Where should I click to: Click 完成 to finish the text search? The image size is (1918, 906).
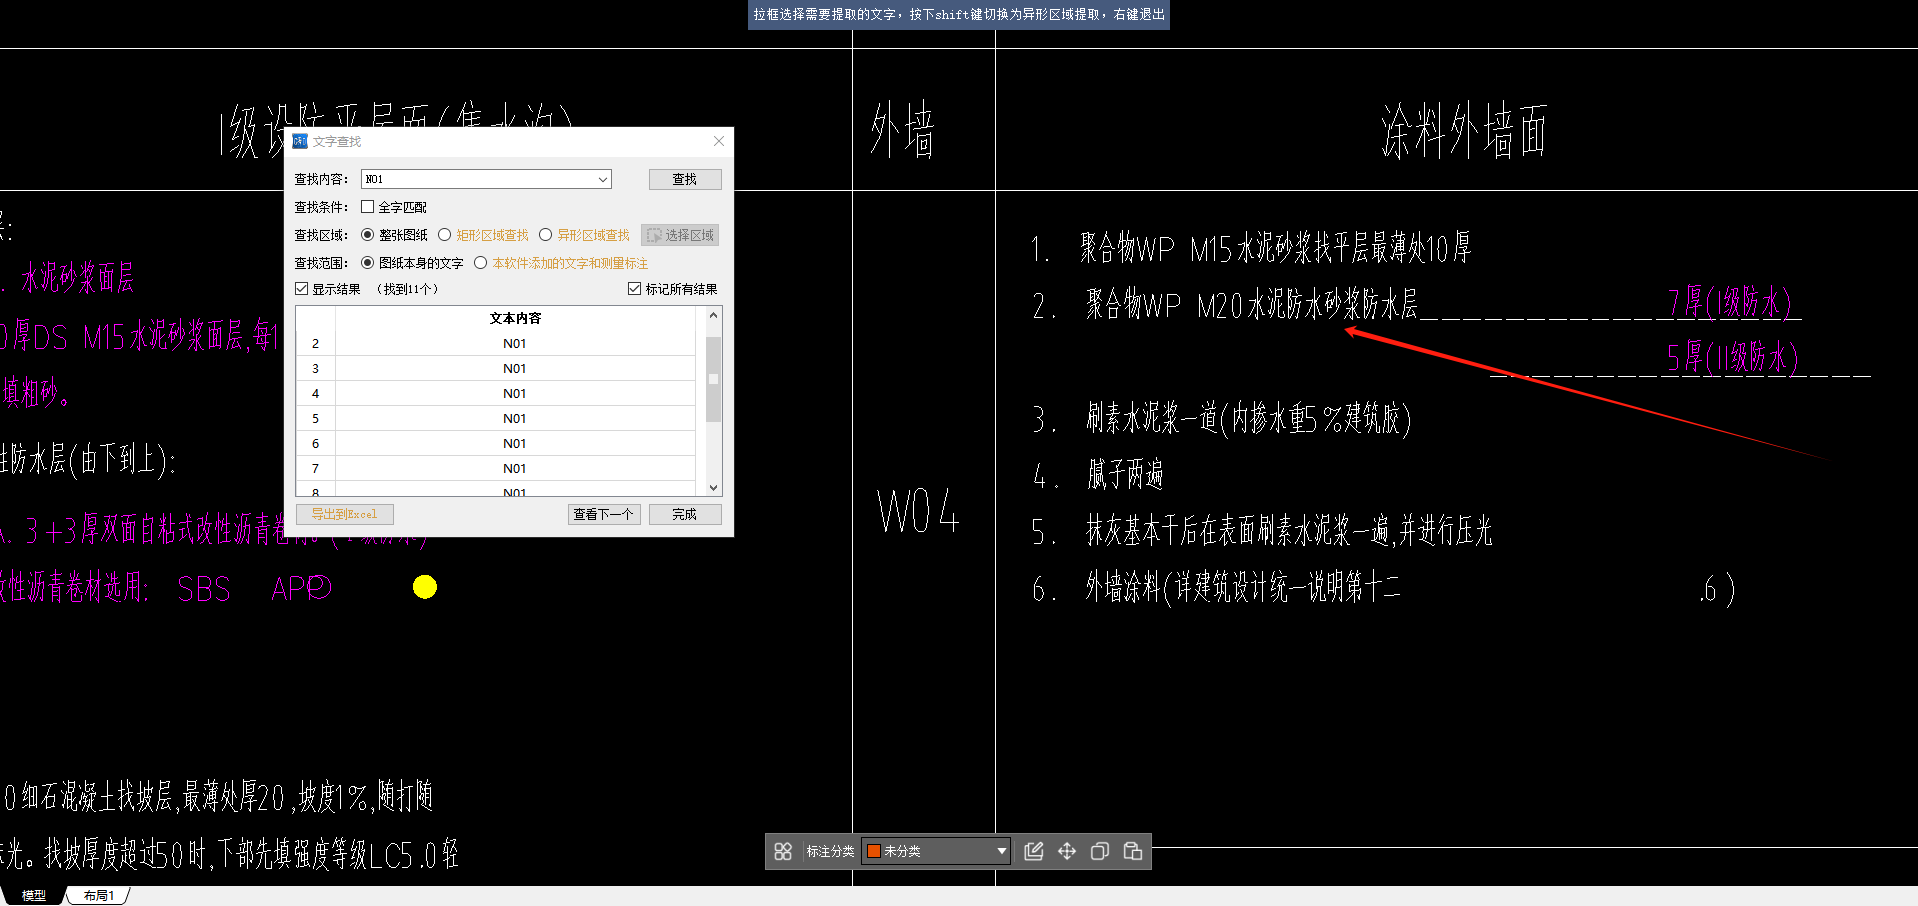tap(684, 513)
